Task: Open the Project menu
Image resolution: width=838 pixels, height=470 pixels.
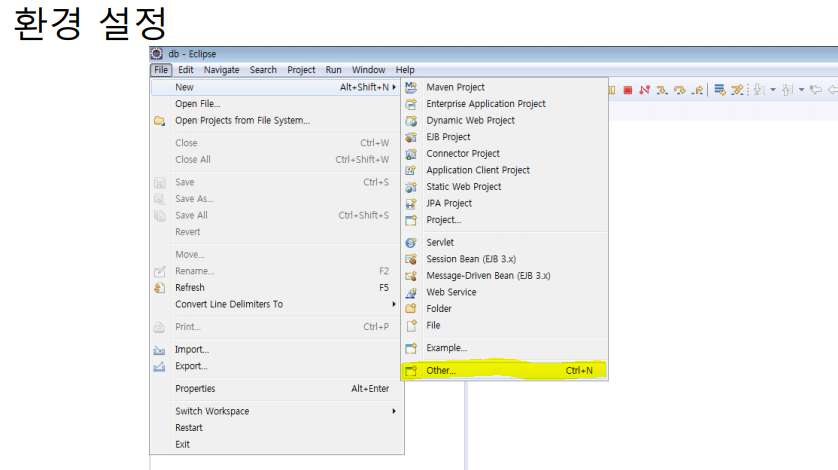Action: [301, 70]
